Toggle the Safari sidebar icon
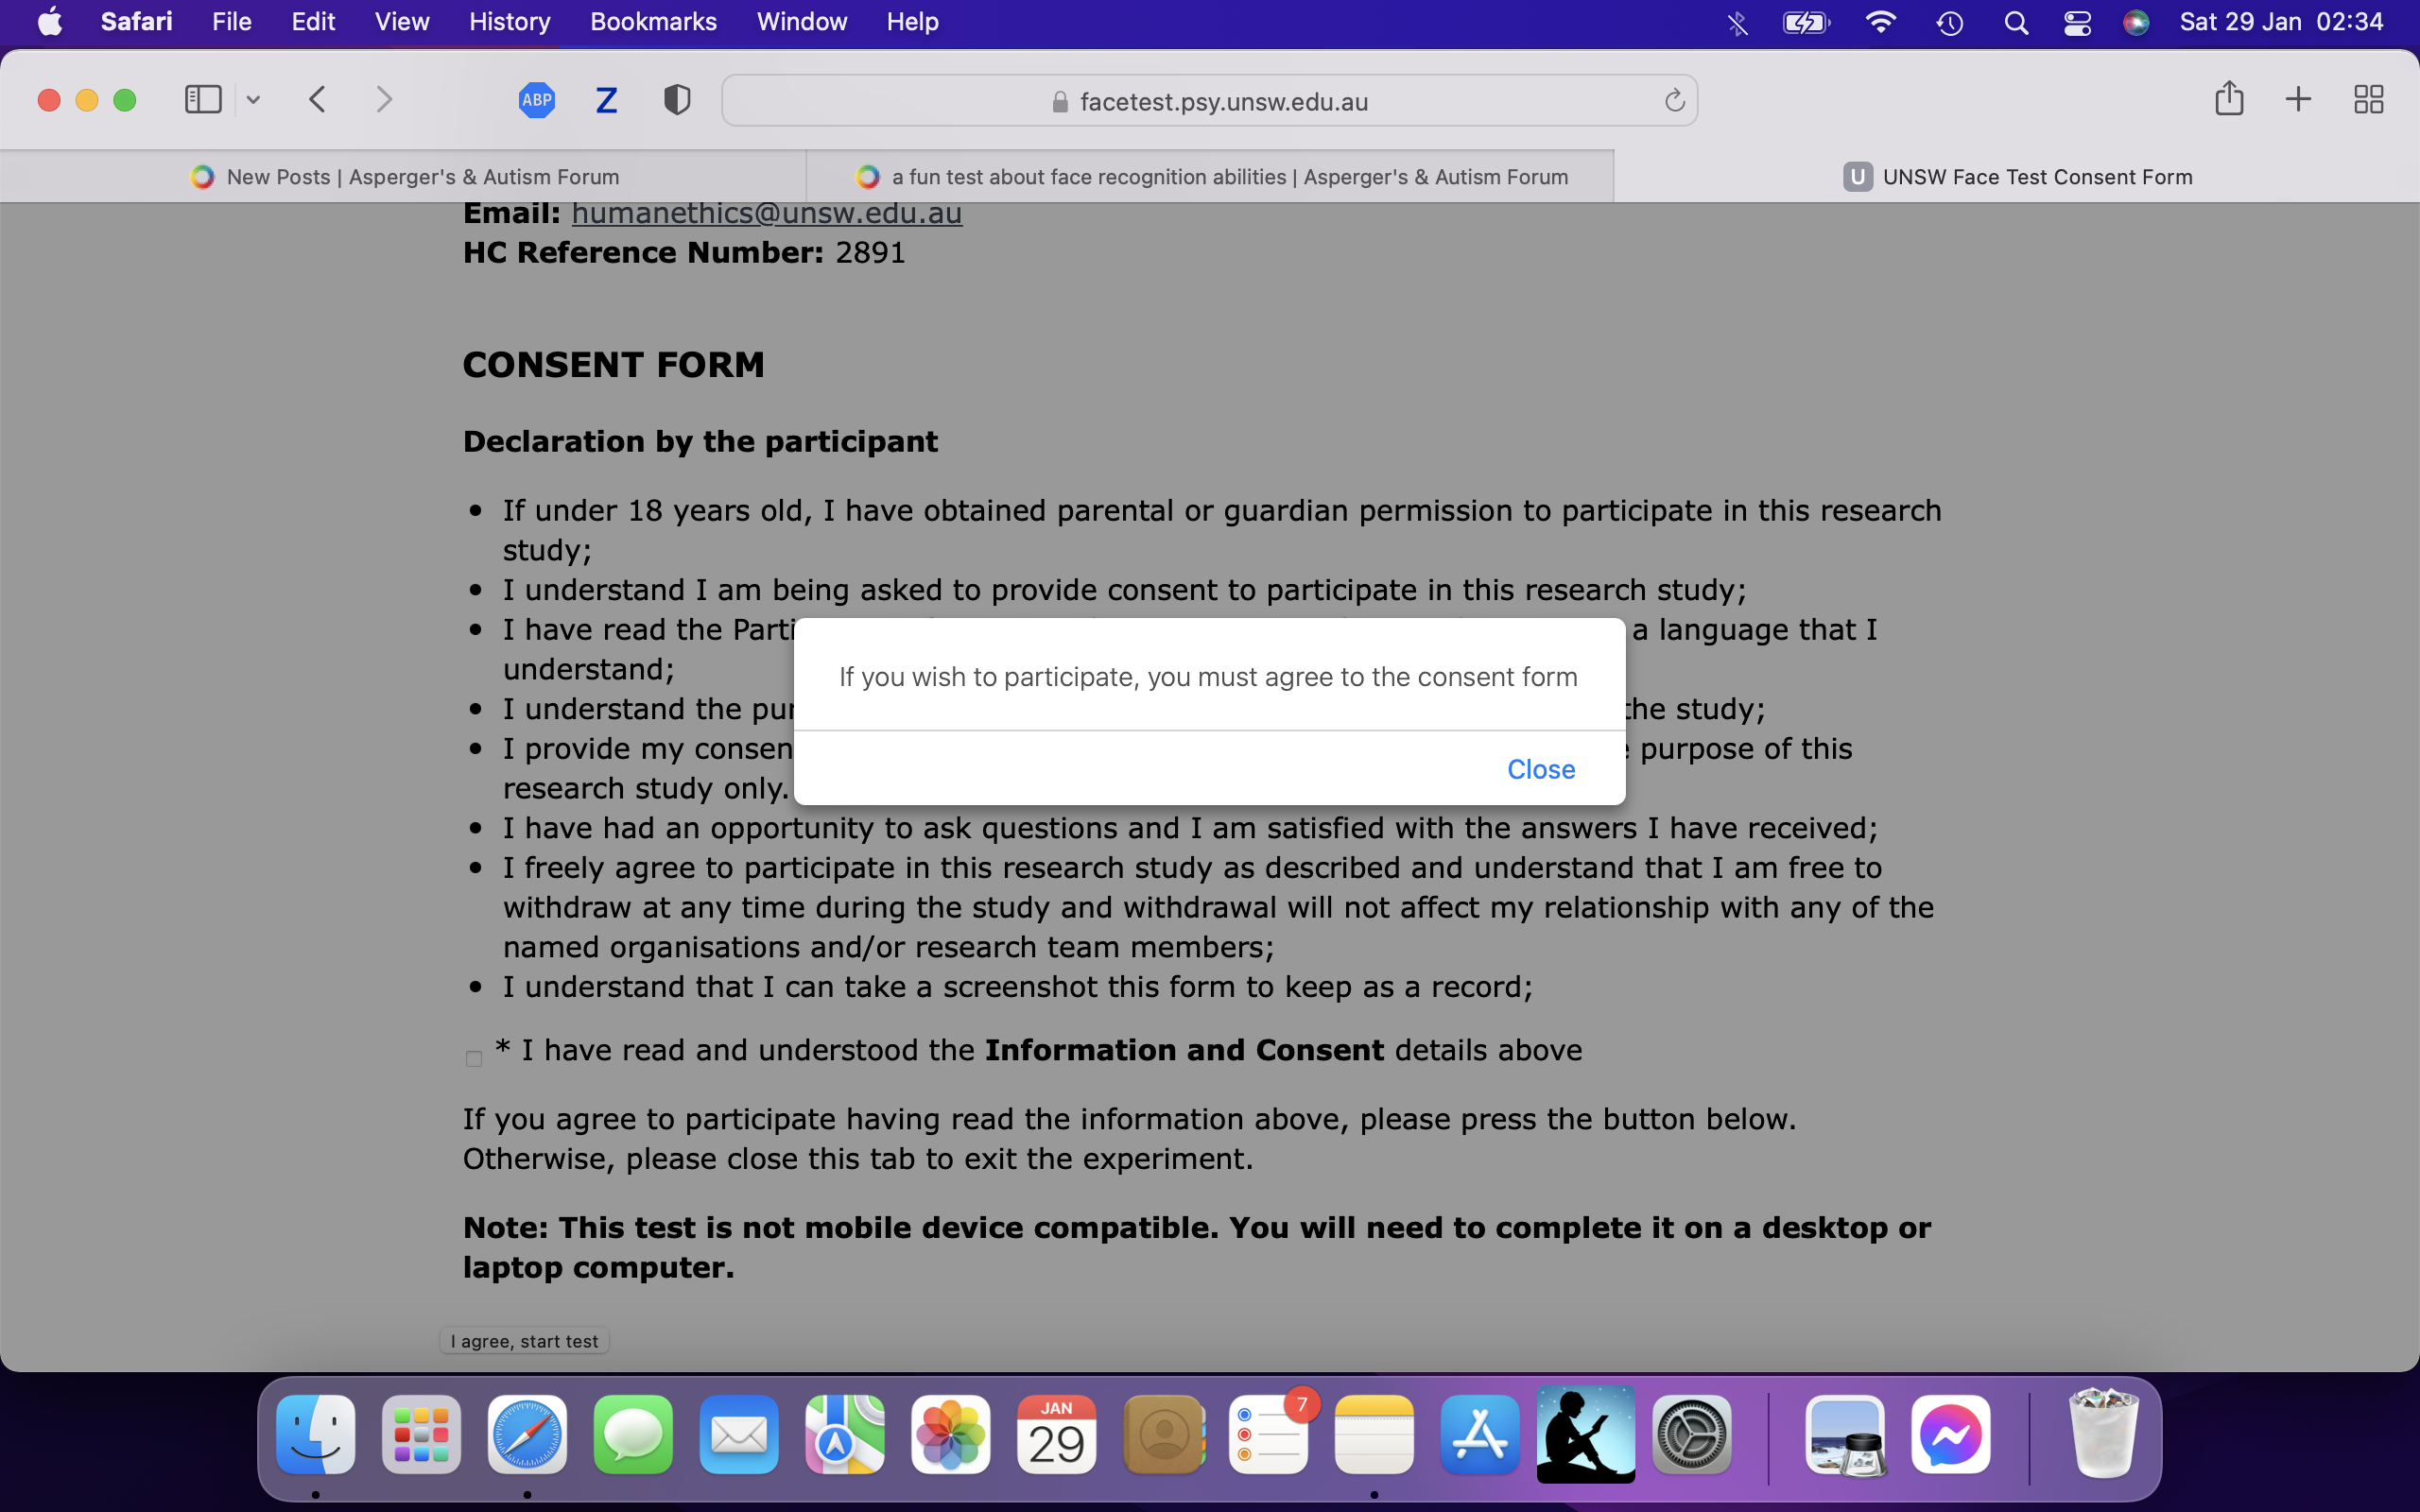This screenshot has height=1512, width=2420. tap(203, 99)
